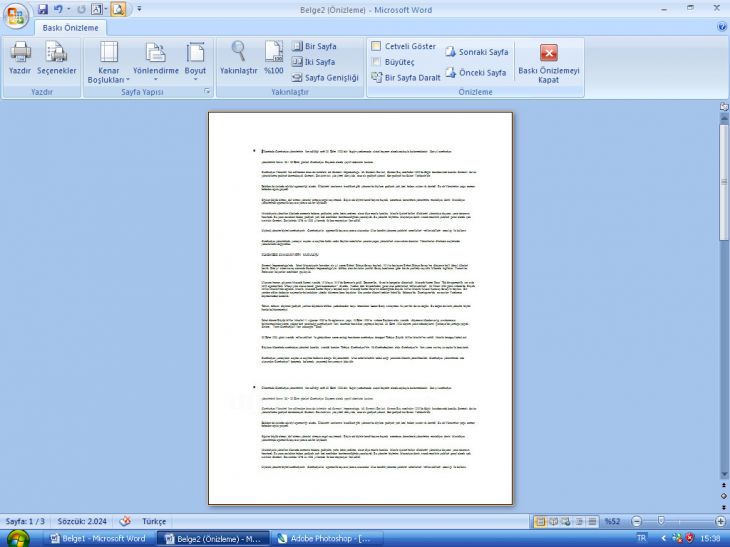Image resolution: width=730 pixels, height=547 pixels.
Task: Go to Sonraki Sayfa
Action: tap(476, 51)
